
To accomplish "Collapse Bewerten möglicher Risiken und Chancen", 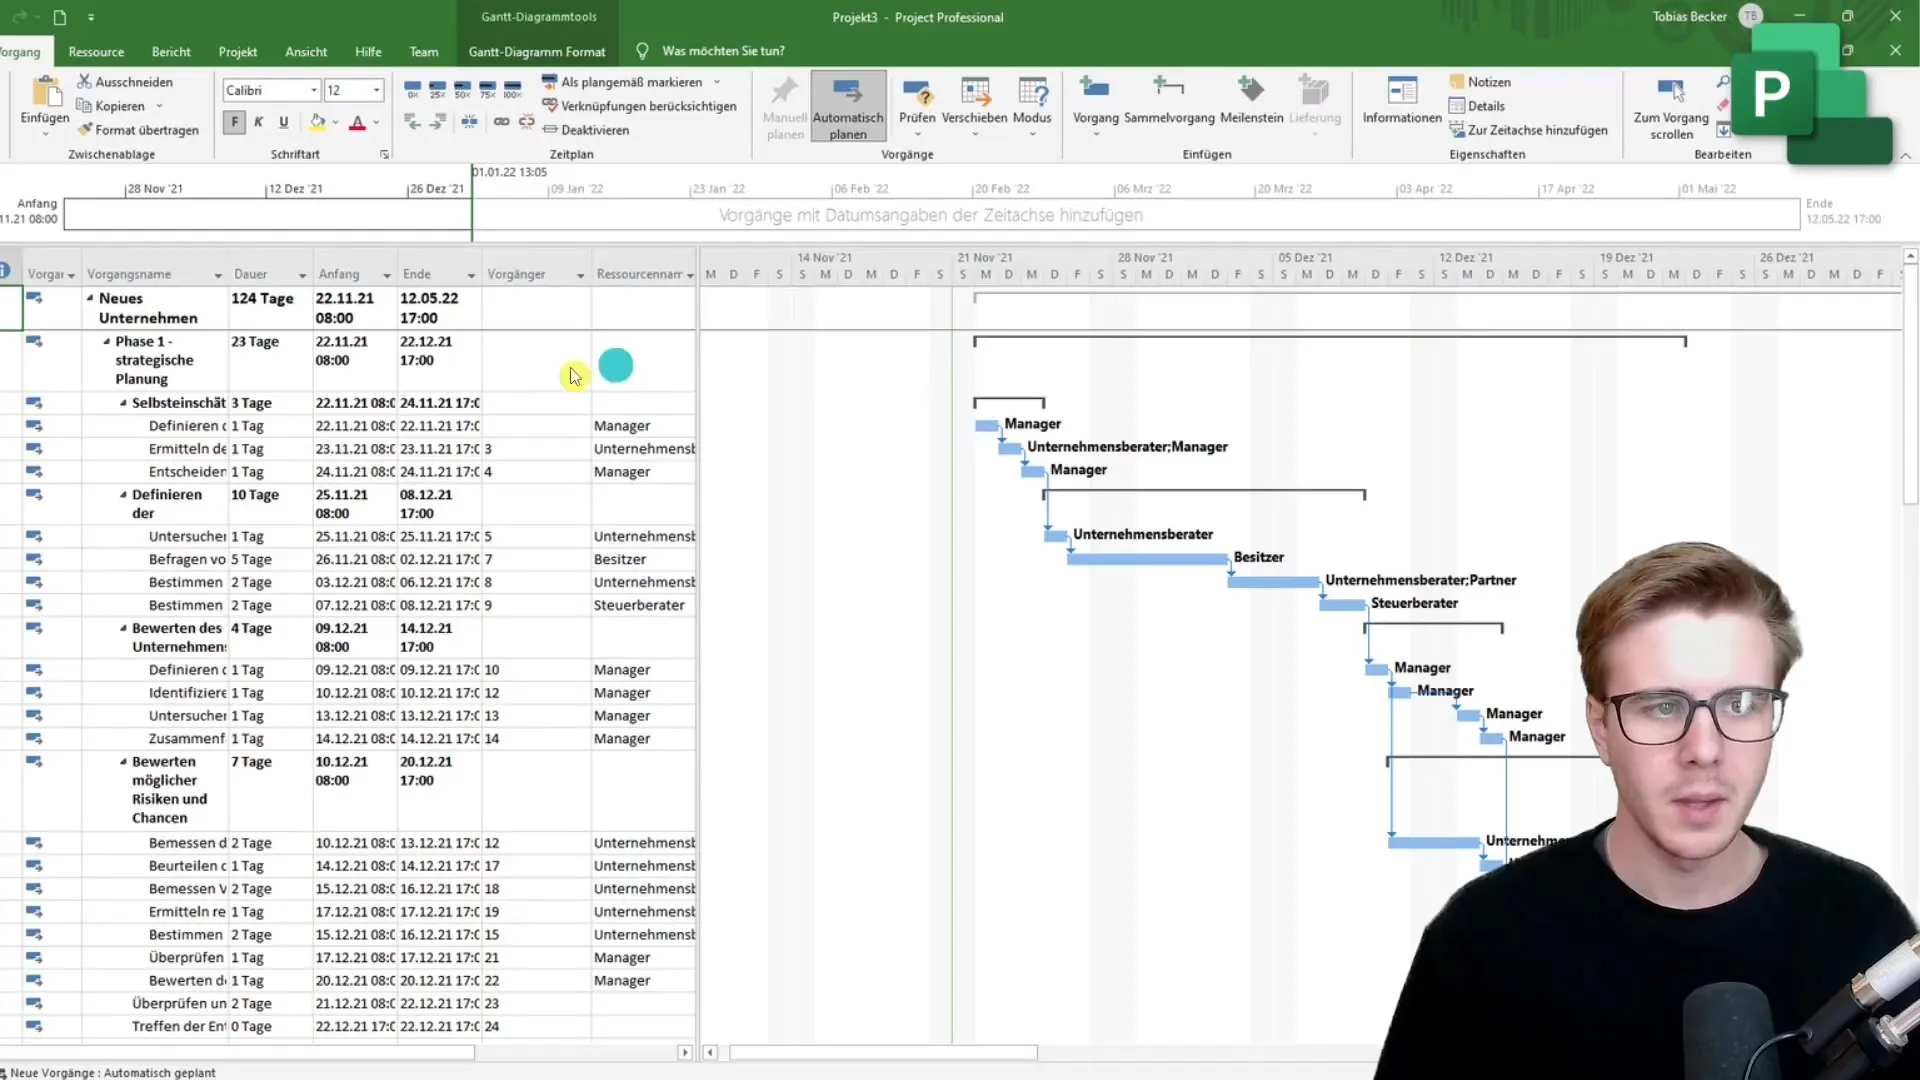I will click(123, 762).
